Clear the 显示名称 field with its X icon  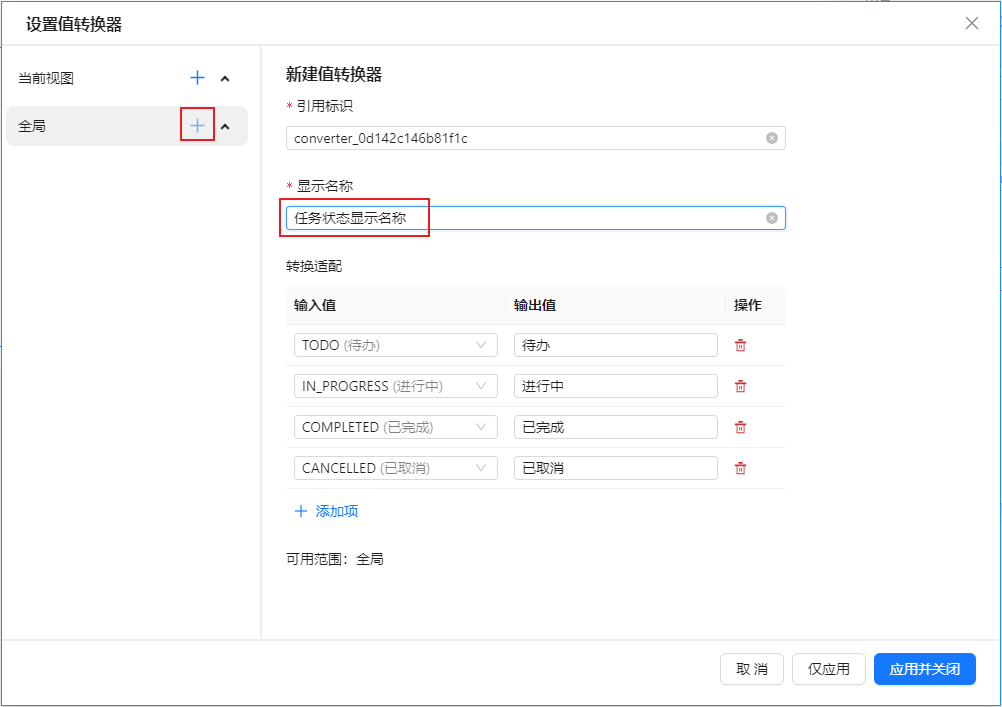pos(772,218)
